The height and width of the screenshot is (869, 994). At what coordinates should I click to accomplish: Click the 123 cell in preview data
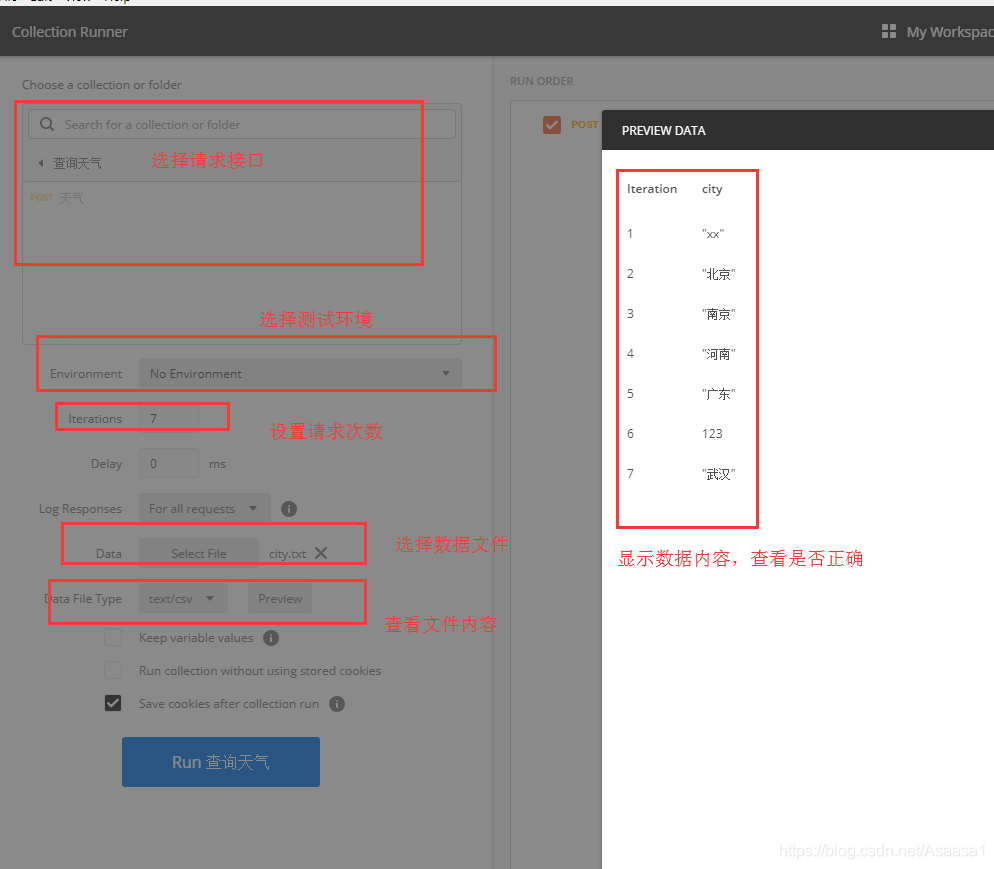(712, 434)
